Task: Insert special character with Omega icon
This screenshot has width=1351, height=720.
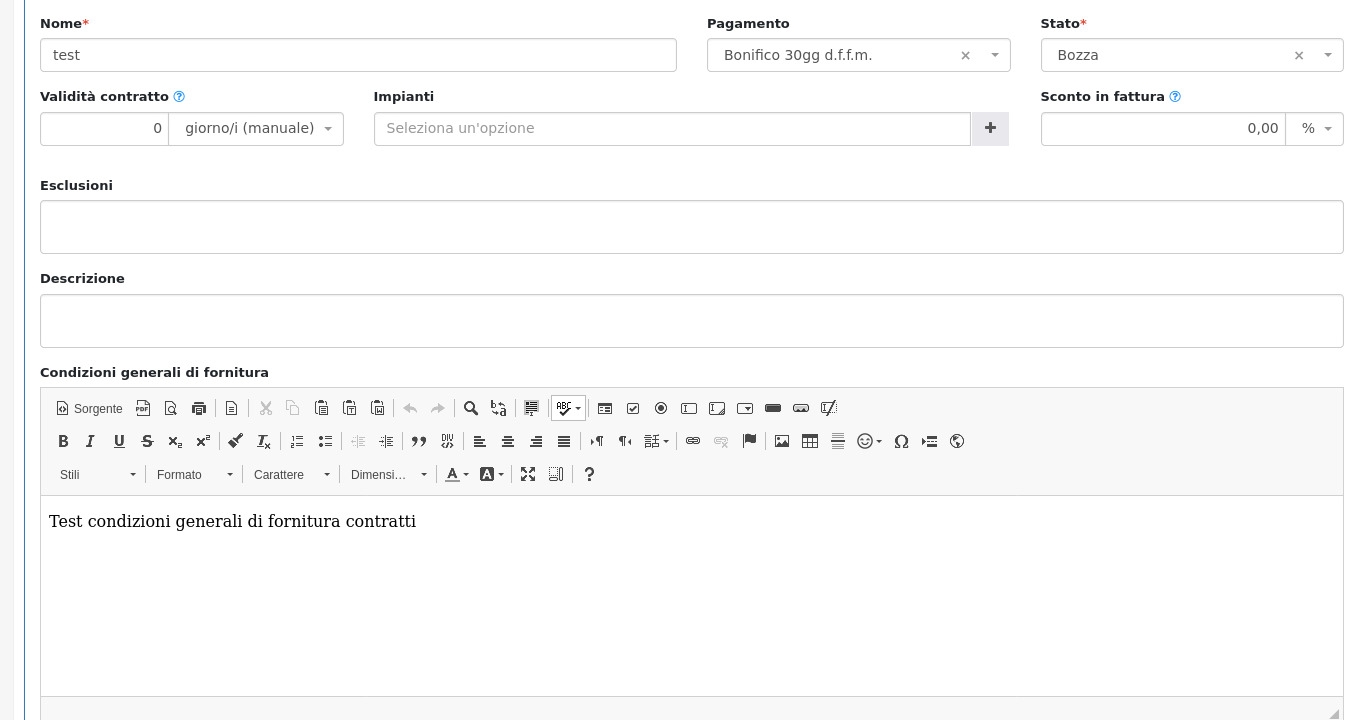Action: 901,441
